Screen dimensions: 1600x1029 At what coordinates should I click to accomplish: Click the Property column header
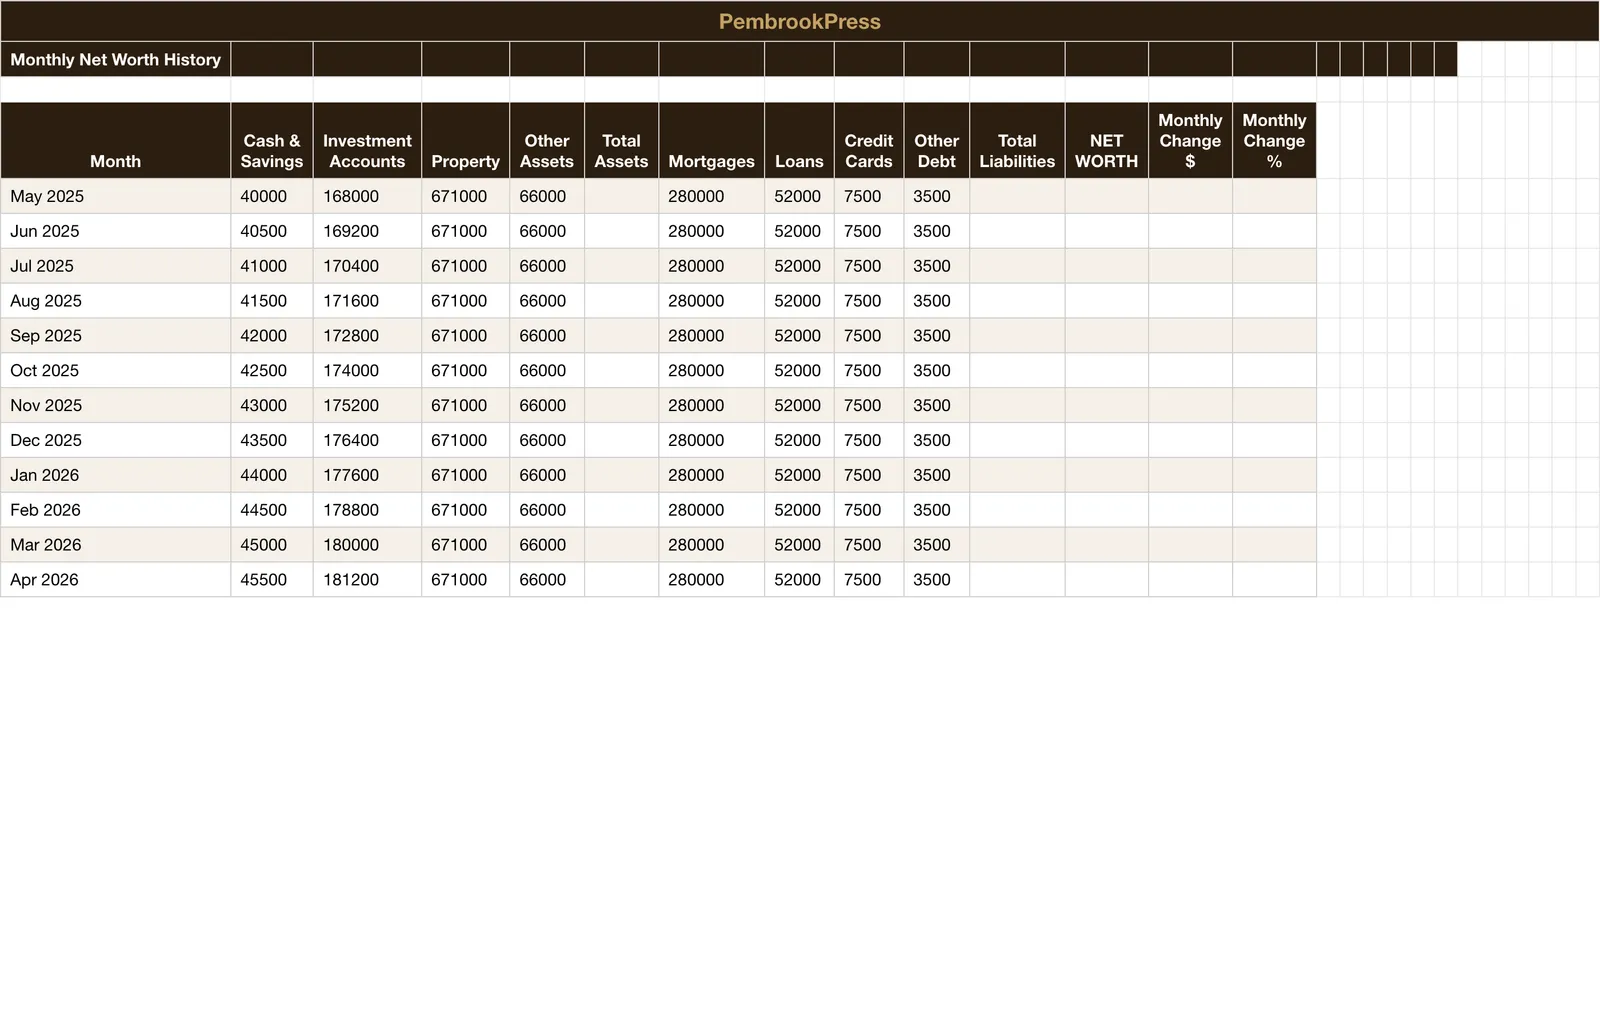(x=466, y=141)
